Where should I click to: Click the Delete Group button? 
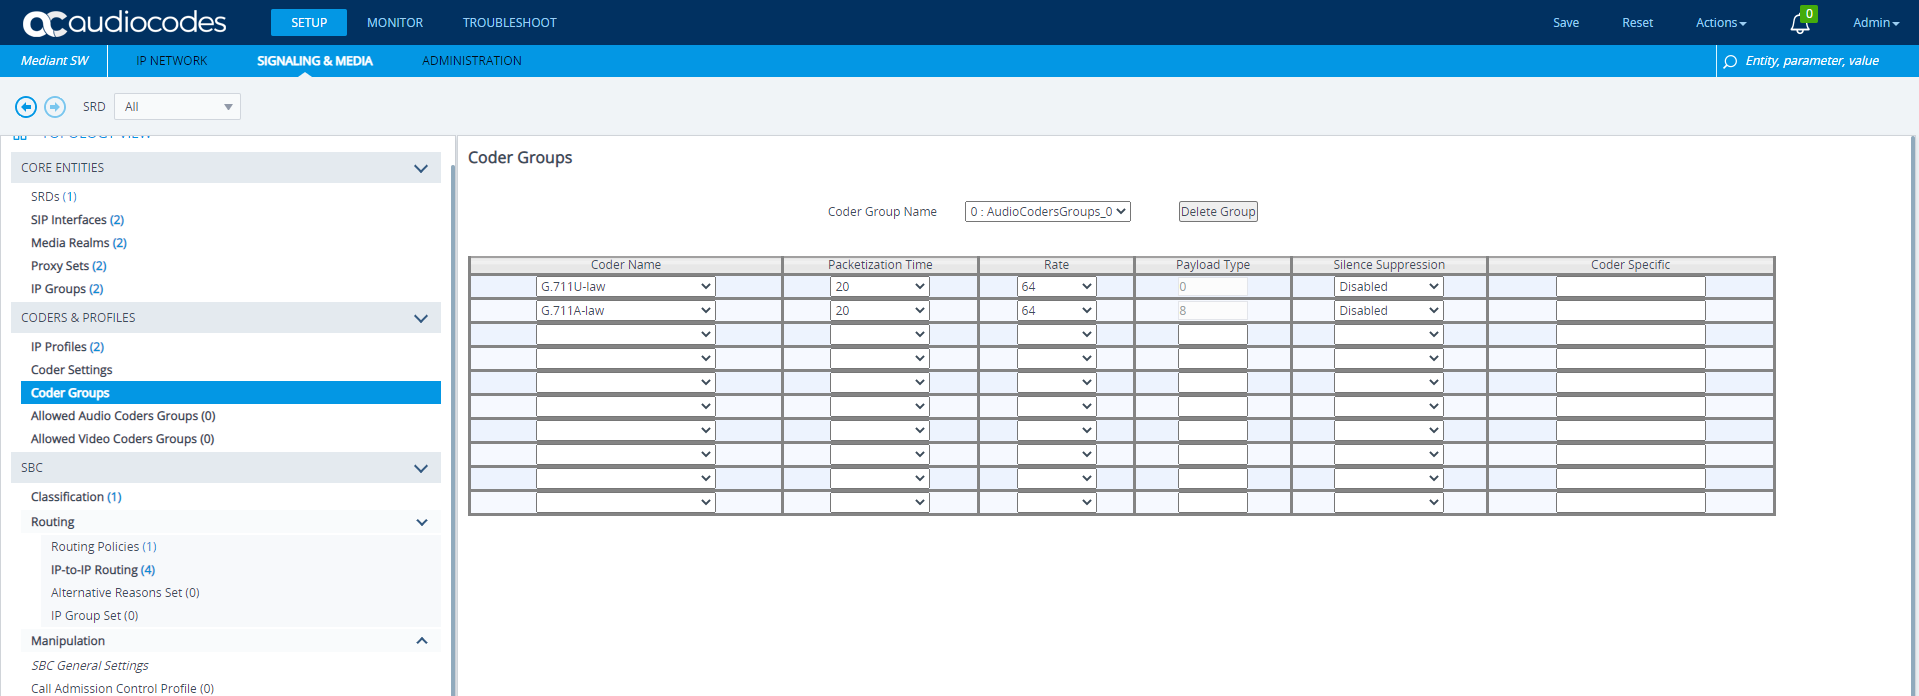[1218, 212]
